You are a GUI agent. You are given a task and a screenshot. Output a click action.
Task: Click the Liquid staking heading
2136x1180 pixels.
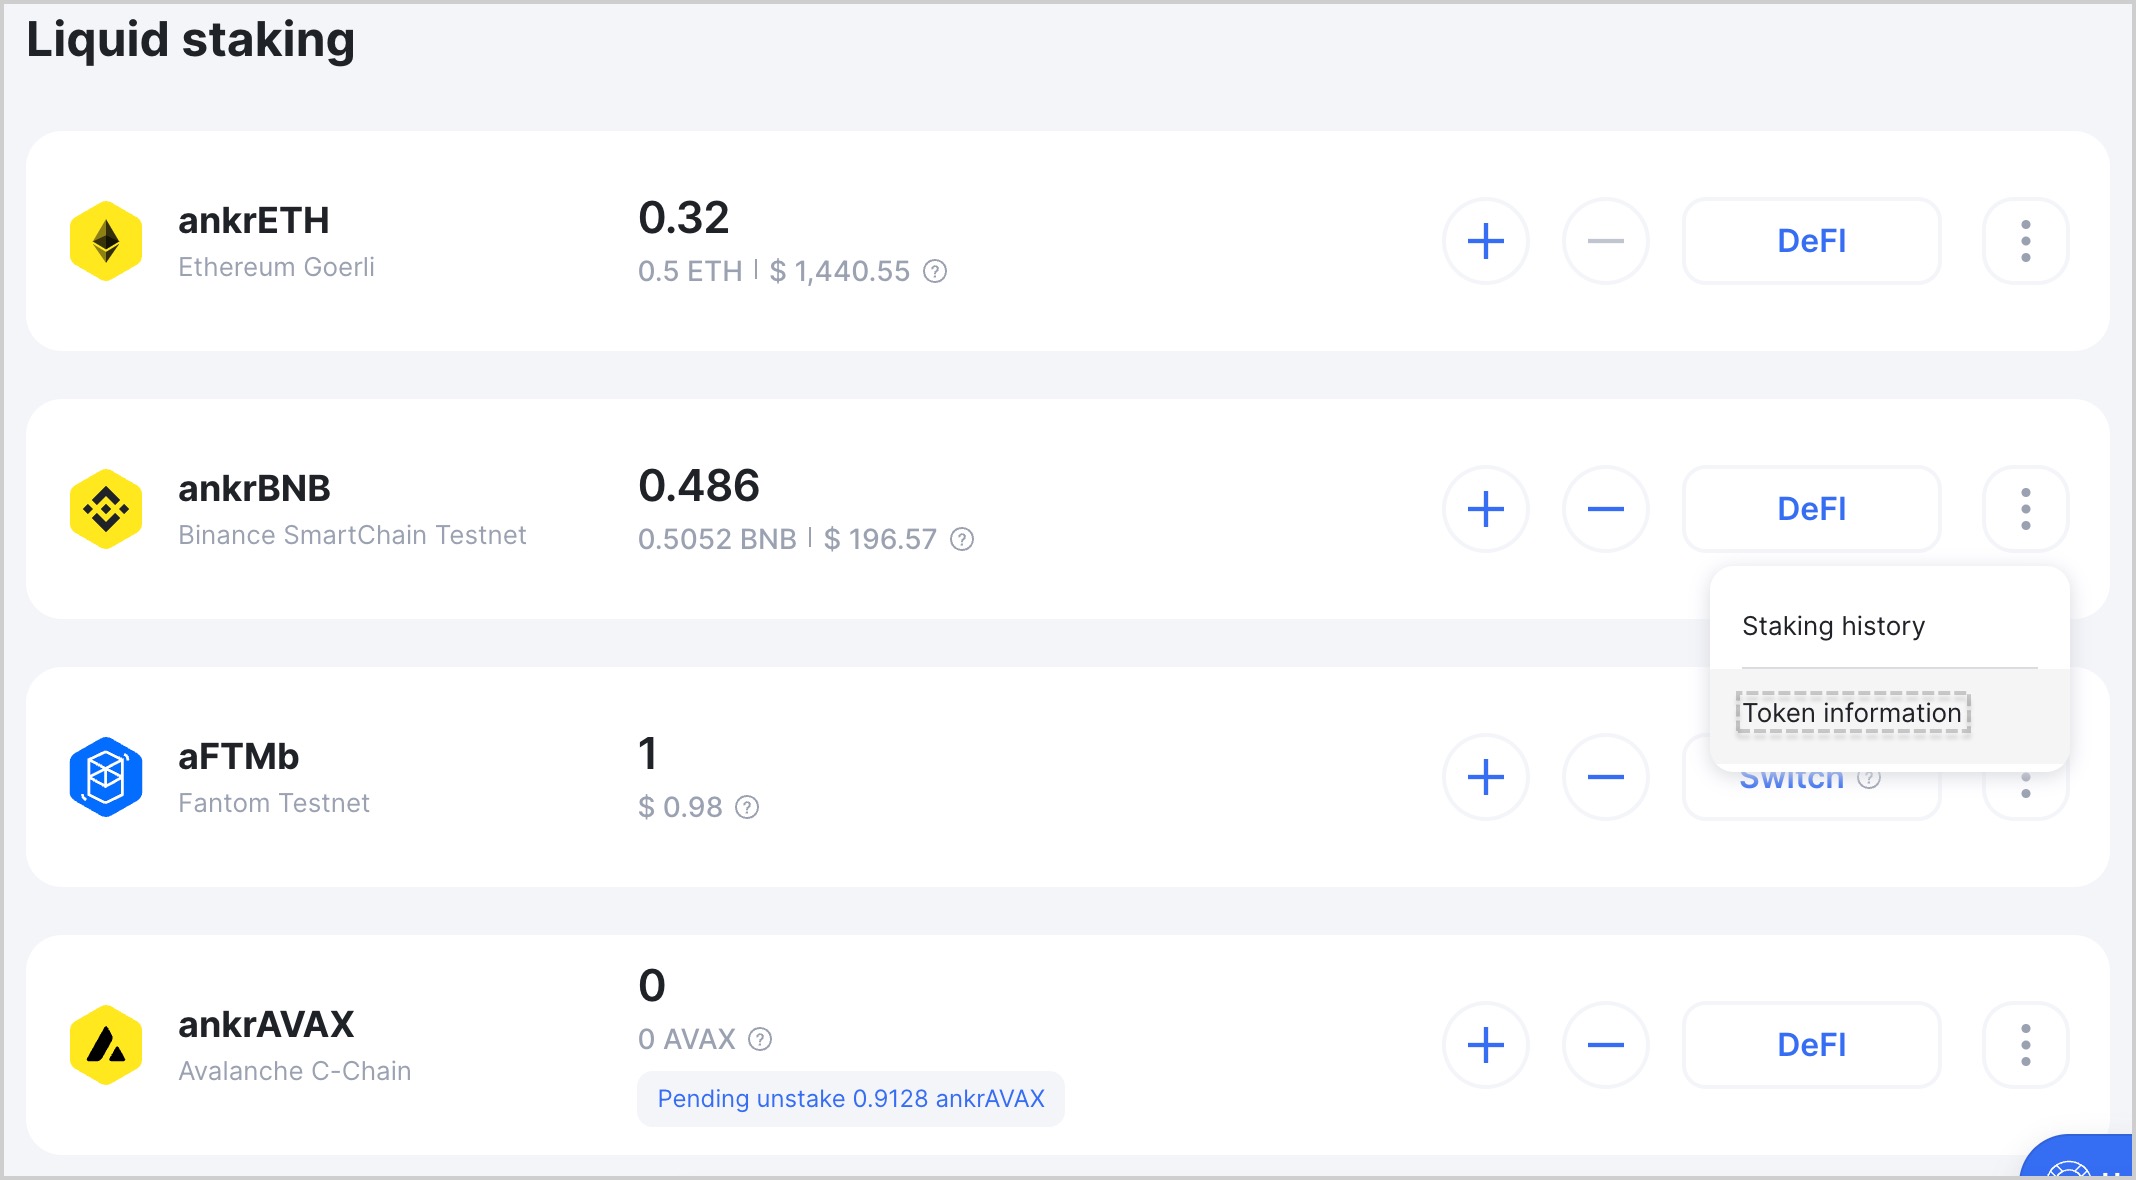190,40
